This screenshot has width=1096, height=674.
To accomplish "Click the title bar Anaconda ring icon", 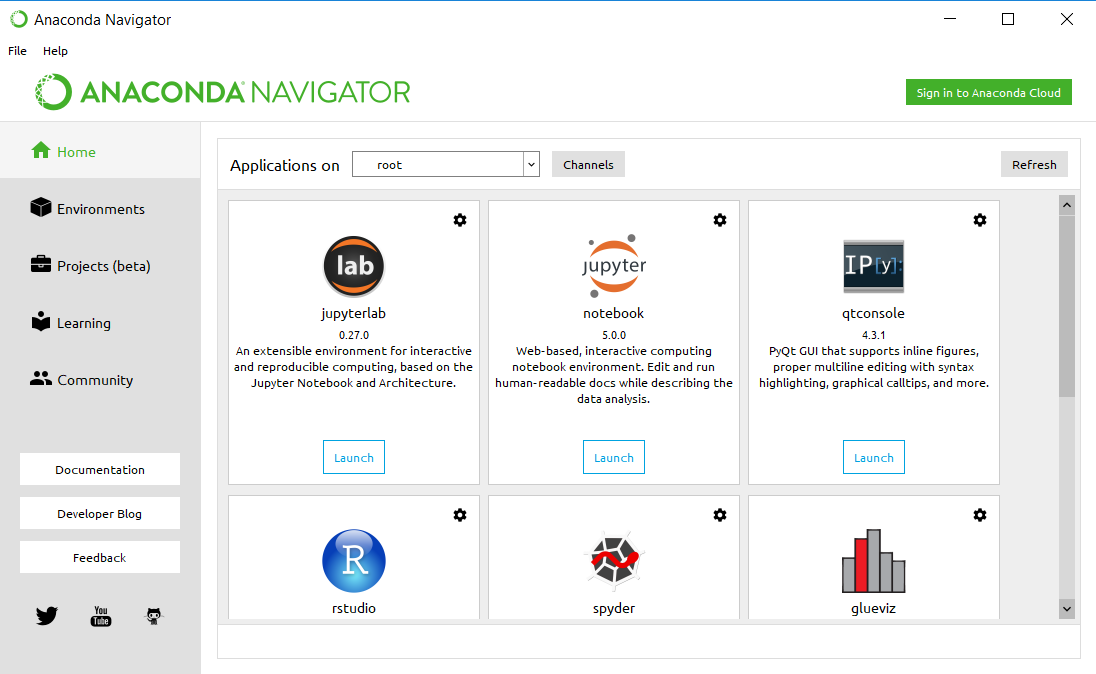I will coord(19,20).
